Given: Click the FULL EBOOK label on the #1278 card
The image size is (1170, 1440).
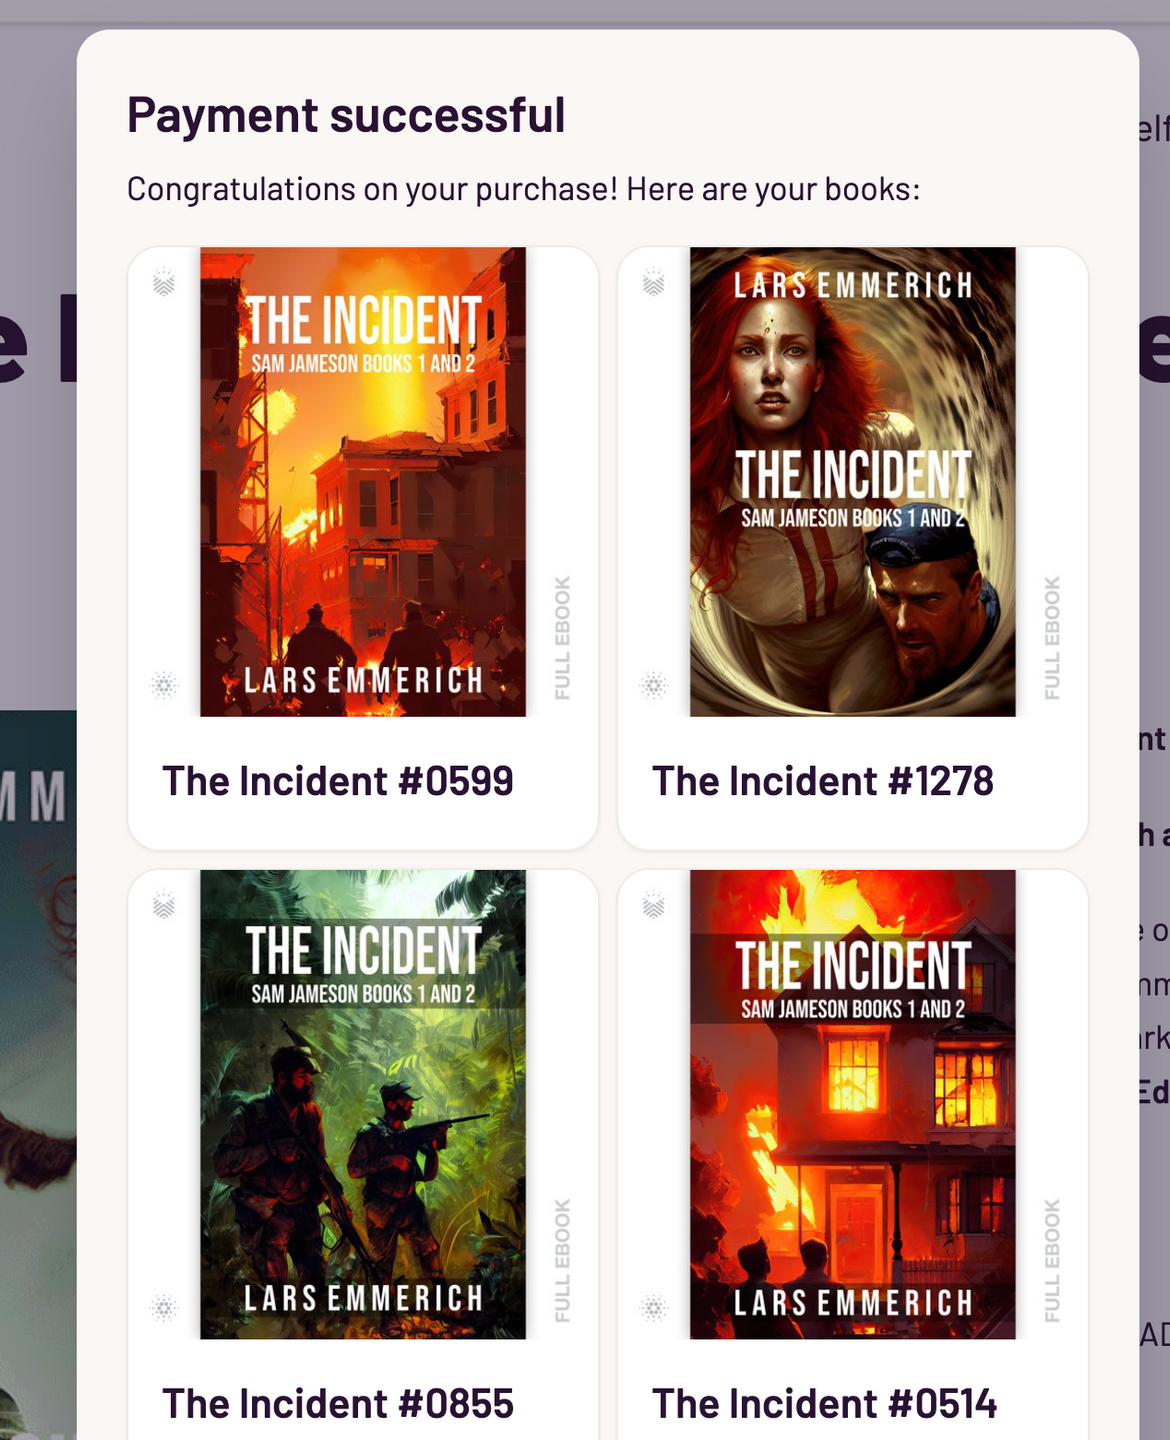Looking at the screenshot, I should point(1052,638).
